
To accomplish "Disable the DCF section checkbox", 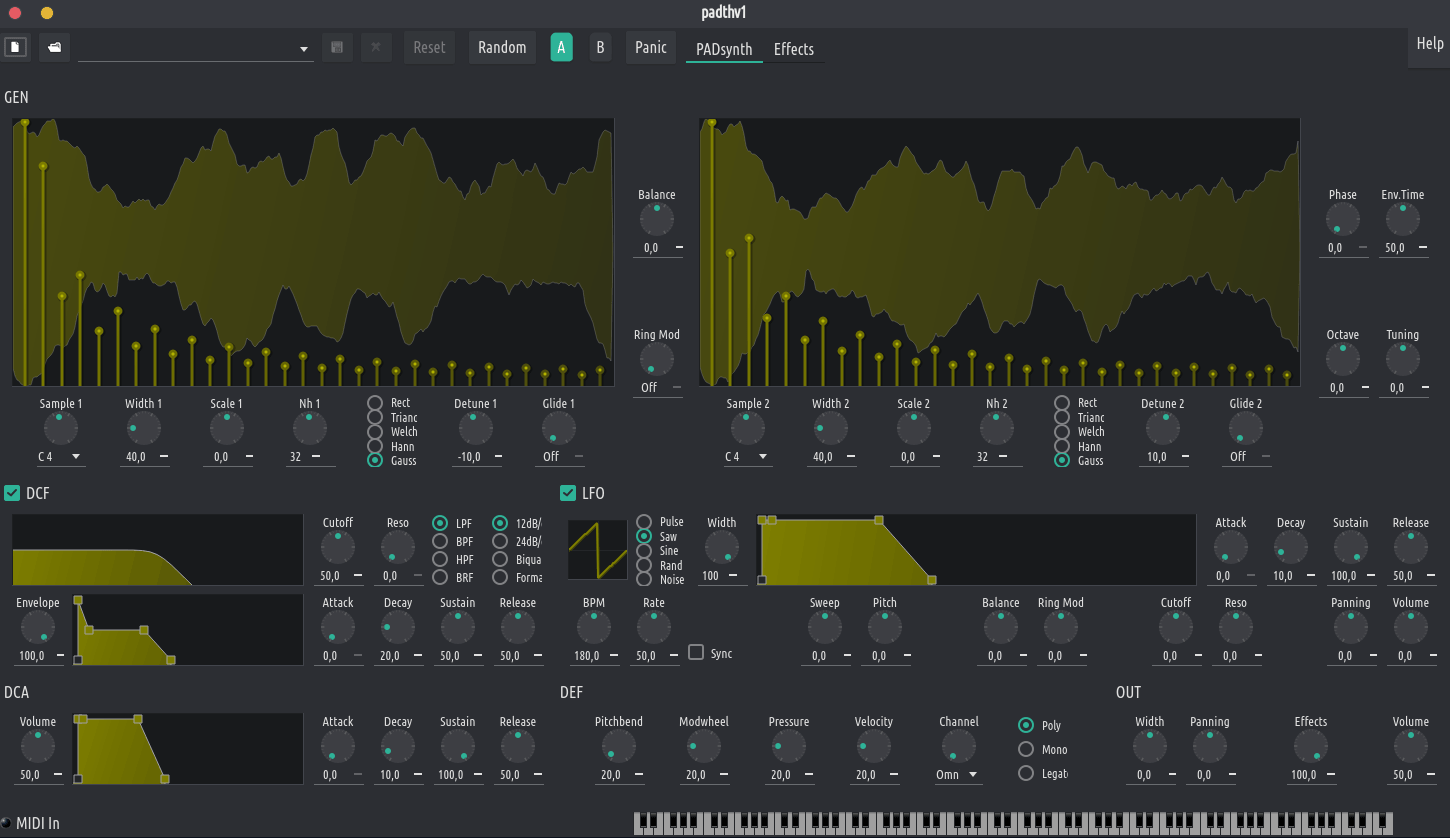I will (13, 493).
